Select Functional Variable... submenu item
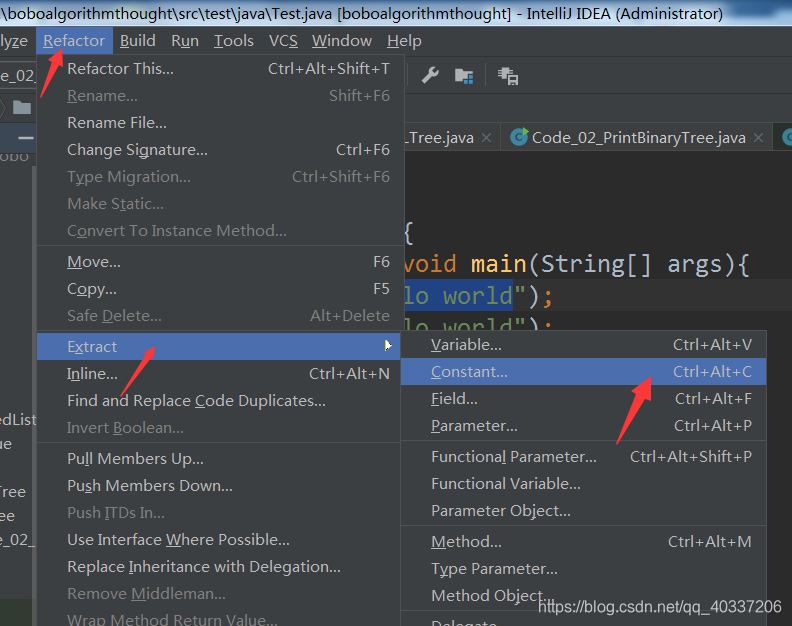 click(x=583, y=484)
